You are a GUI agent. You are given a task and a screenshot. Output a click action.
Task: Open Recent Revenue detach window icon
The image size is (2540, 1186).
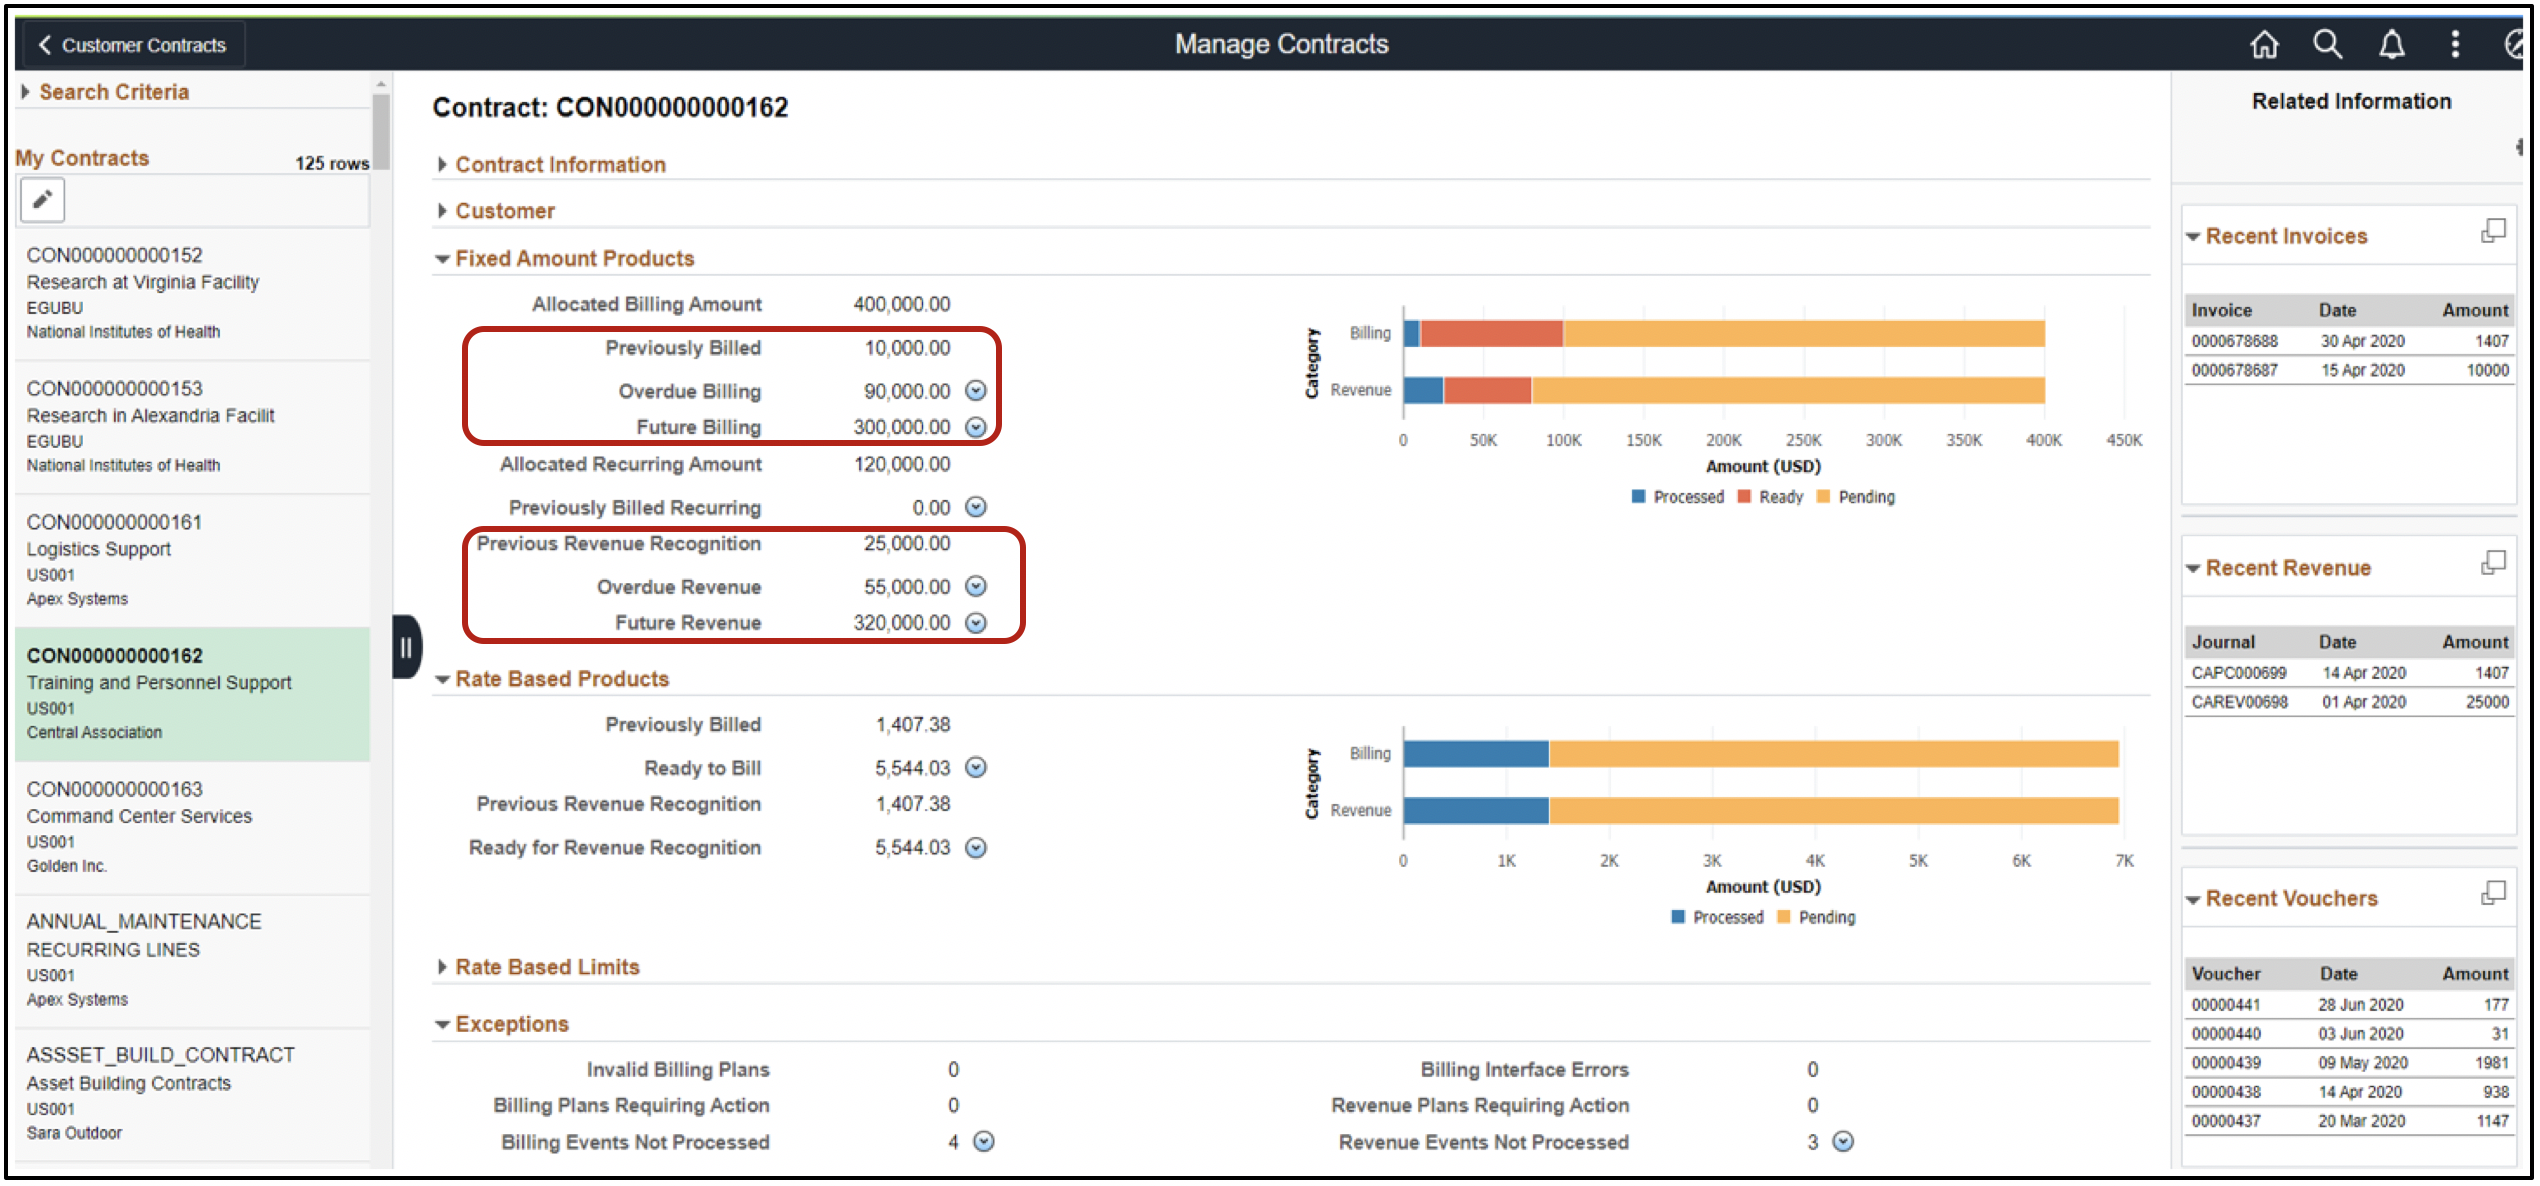tap(2494, 562)
